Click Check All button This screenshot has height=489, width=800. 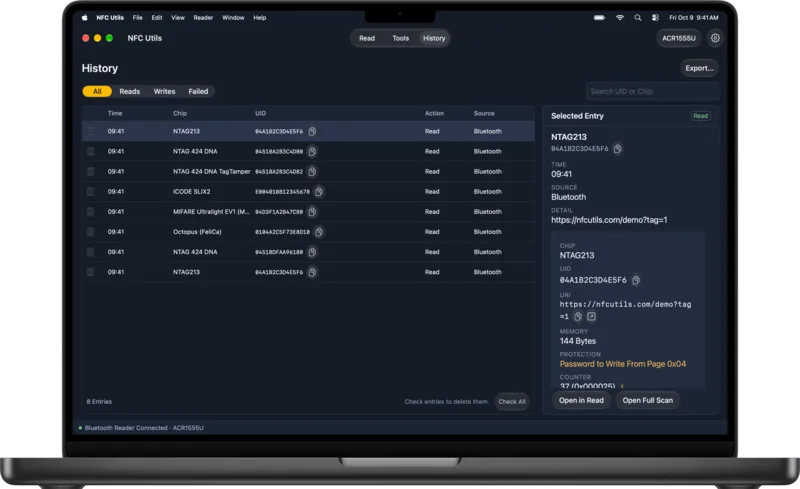(x=512, y=402)
